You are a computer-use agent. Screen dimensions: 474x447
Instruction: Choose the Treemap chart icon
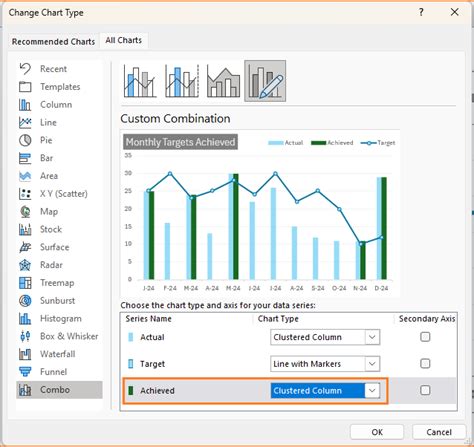click(x=25, y=283)
